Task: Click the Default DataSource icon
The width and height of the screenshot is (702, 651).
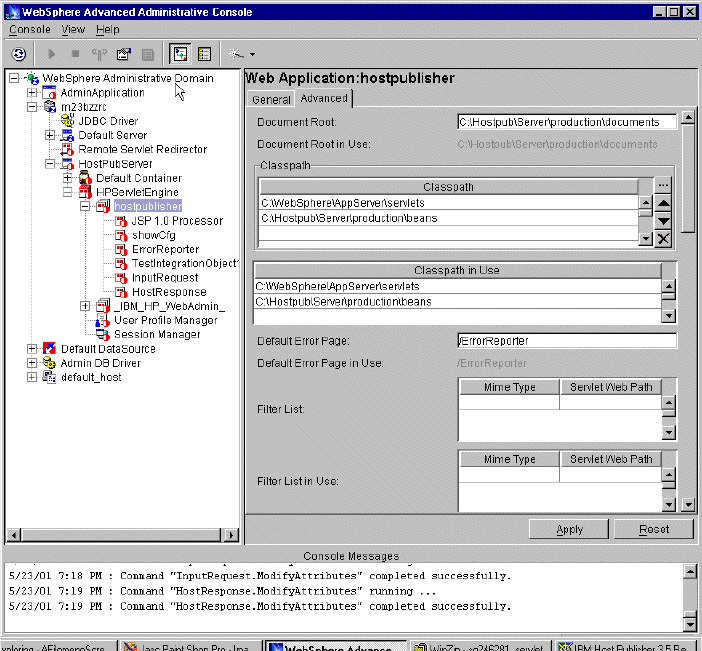Action: click(x=49, y=348)
